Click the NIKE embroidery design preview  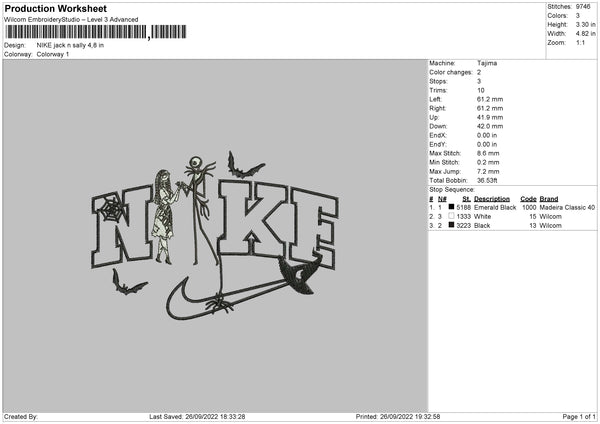tap(215, 236)
